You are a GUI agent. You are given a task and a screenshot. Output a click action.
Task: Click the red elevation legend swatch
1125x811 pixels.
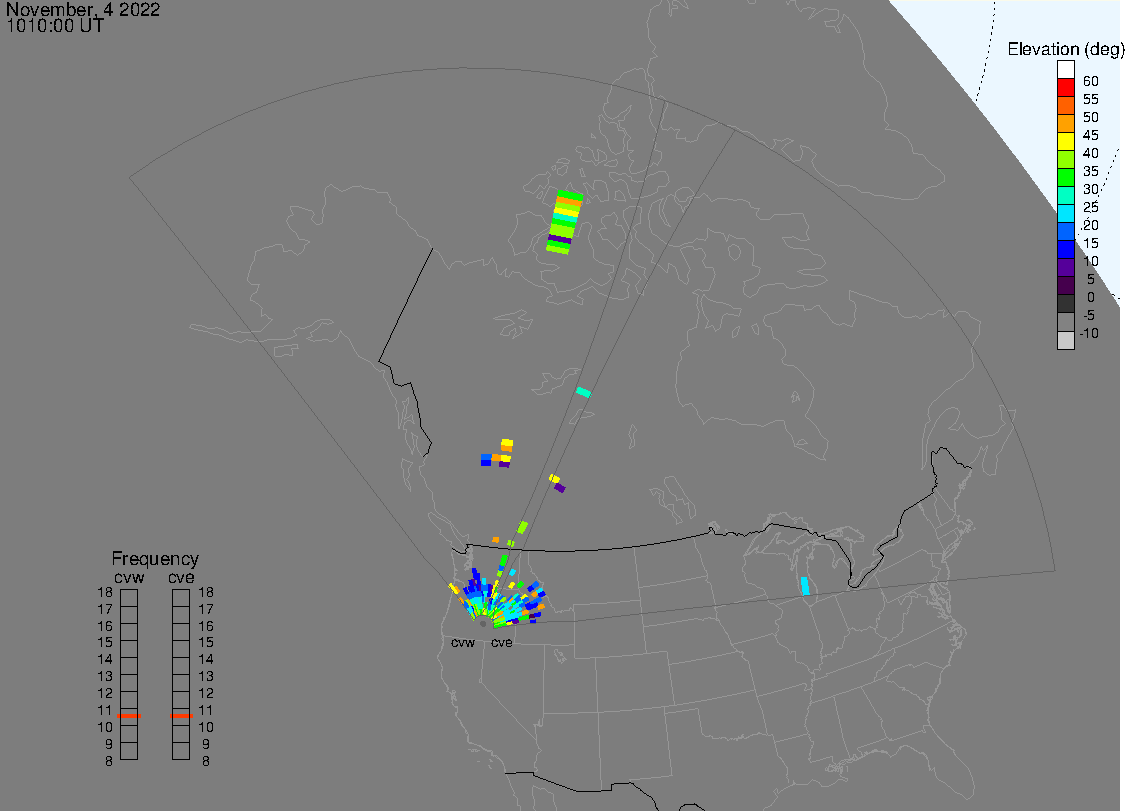(1065, 88)
